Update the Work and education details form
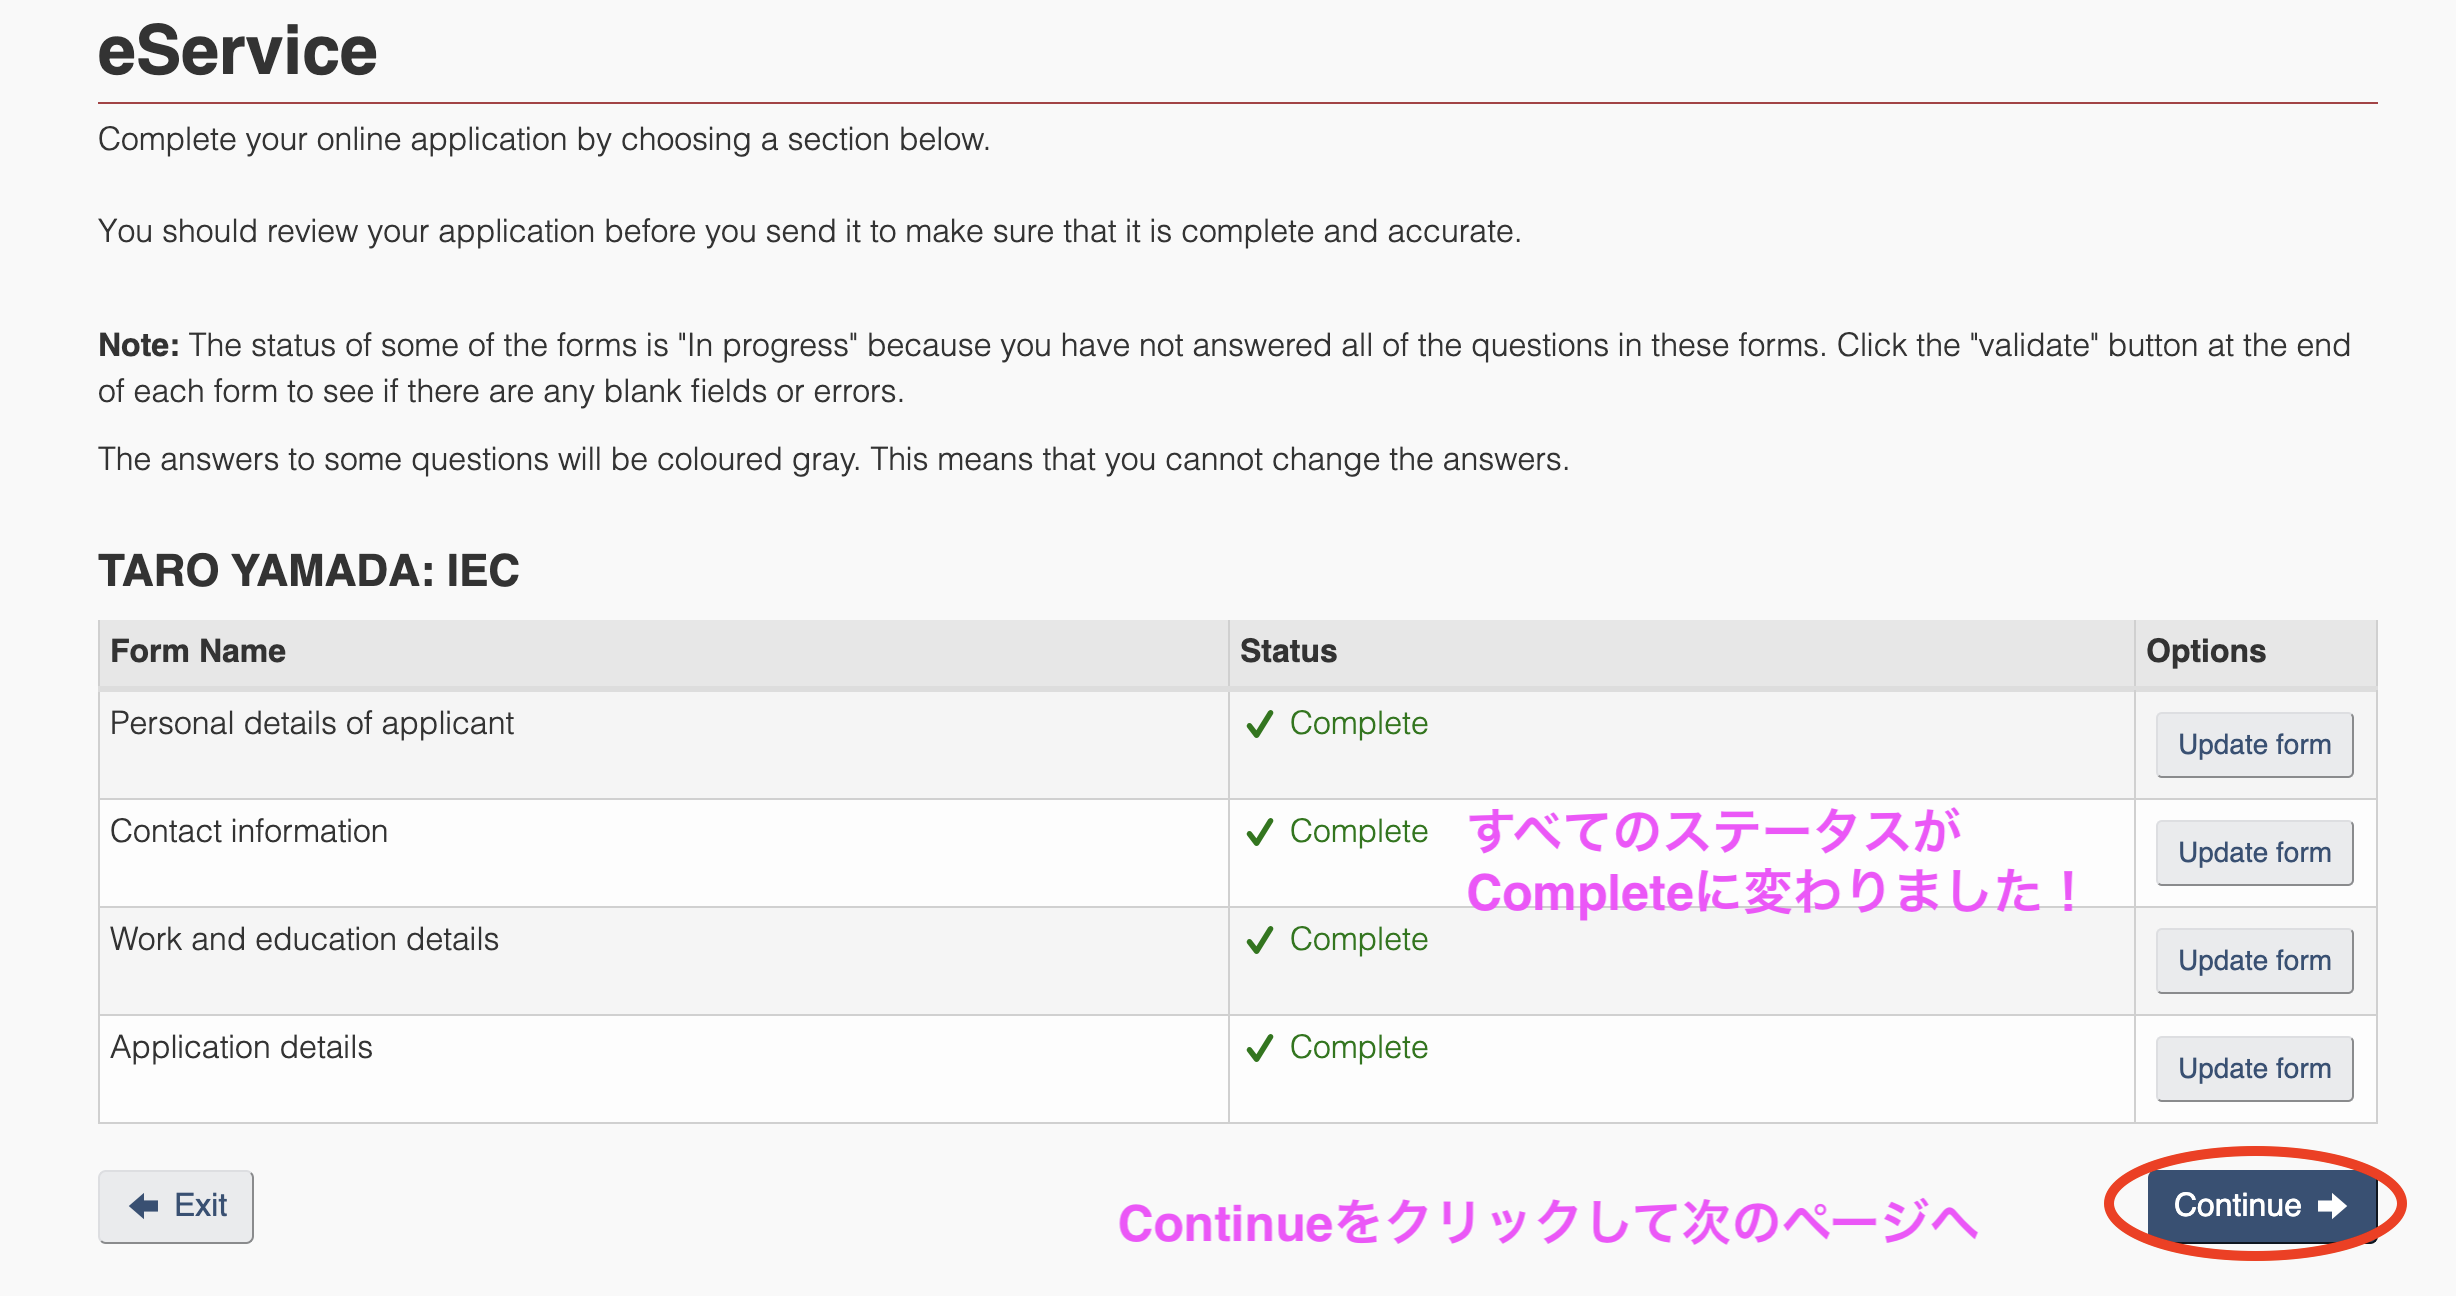Image resolution: width=2456 pixels, height=1296 pixels. click(2254, 961)
